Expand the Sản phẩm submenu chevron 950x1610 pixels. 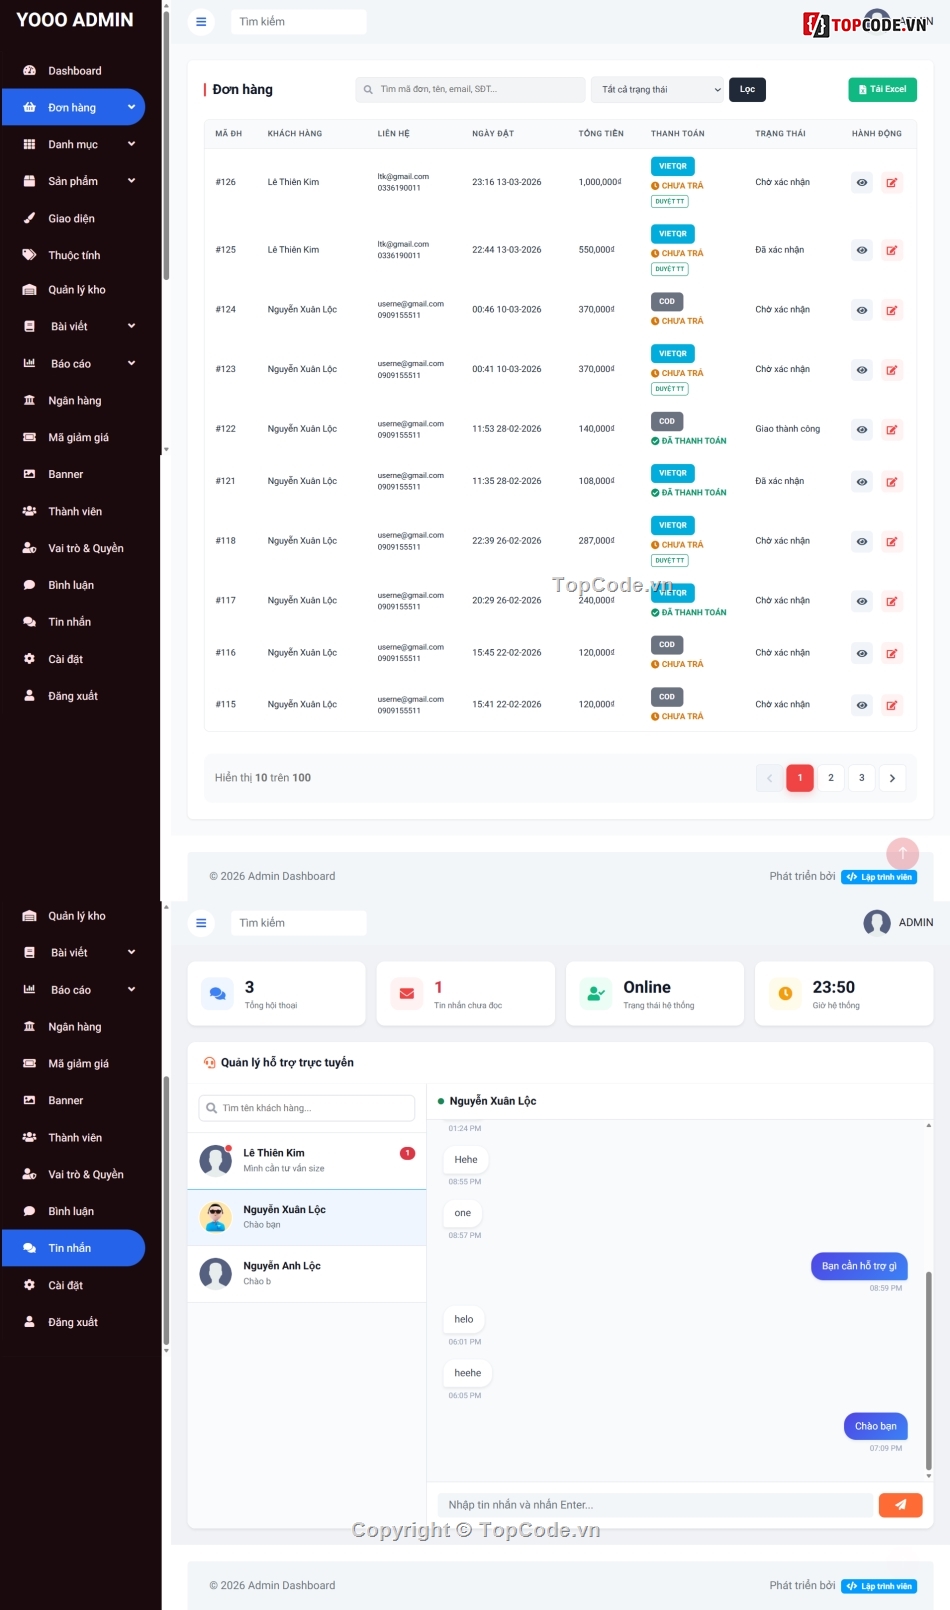(x=131, y=181)
